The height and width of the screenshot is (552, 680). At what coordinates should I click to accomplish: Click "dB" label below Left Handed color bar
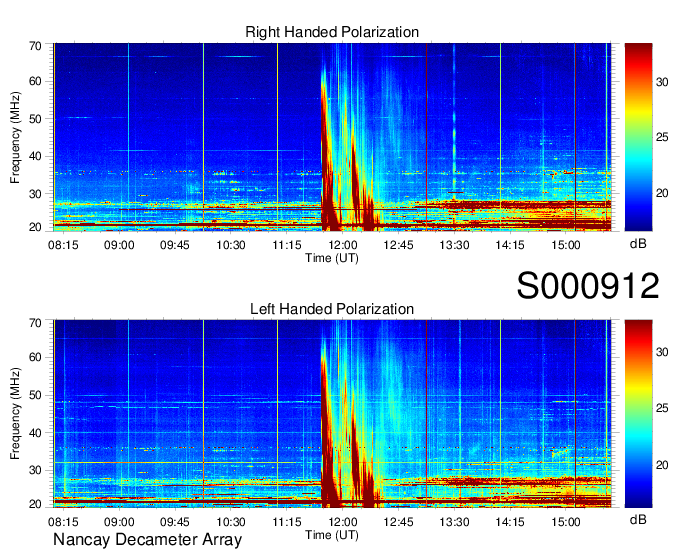(x=638, y=519)
